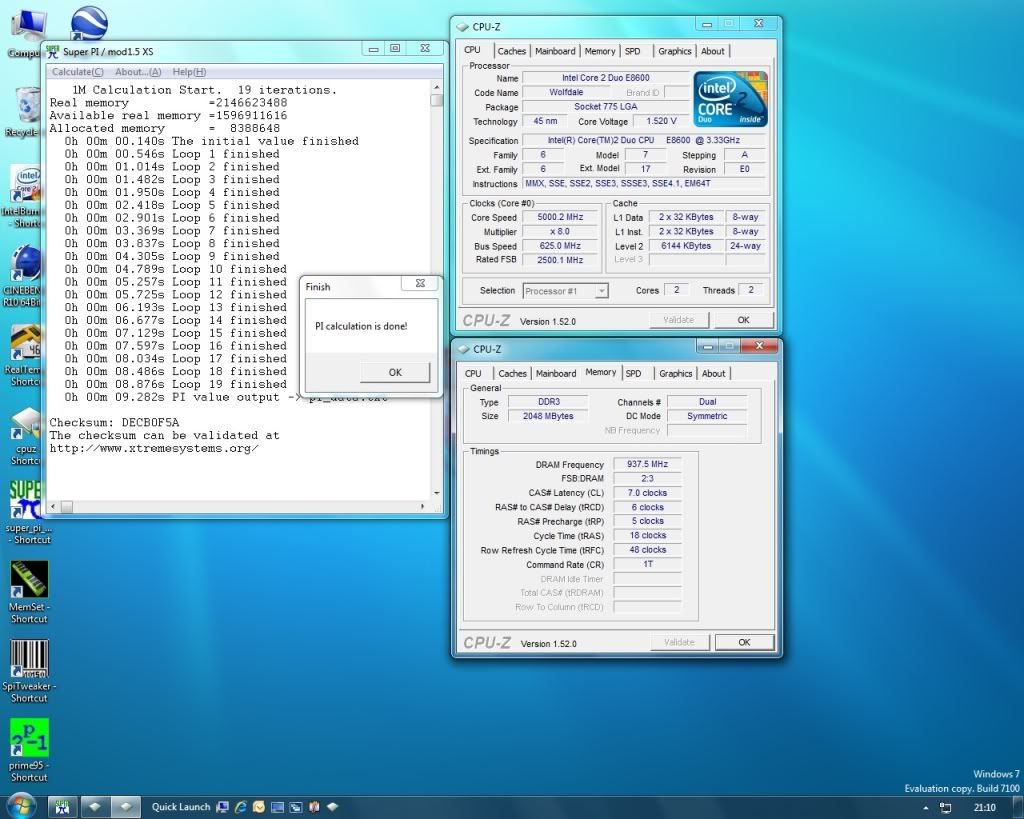Viewport: 1024px width, 819px height.
Task: Close the Finish dialog
Action: point(421,283)
